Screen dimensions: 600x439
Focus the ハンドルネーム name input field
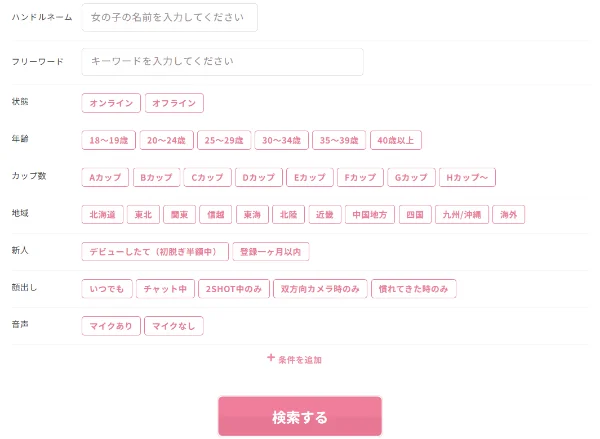point(169,18)
